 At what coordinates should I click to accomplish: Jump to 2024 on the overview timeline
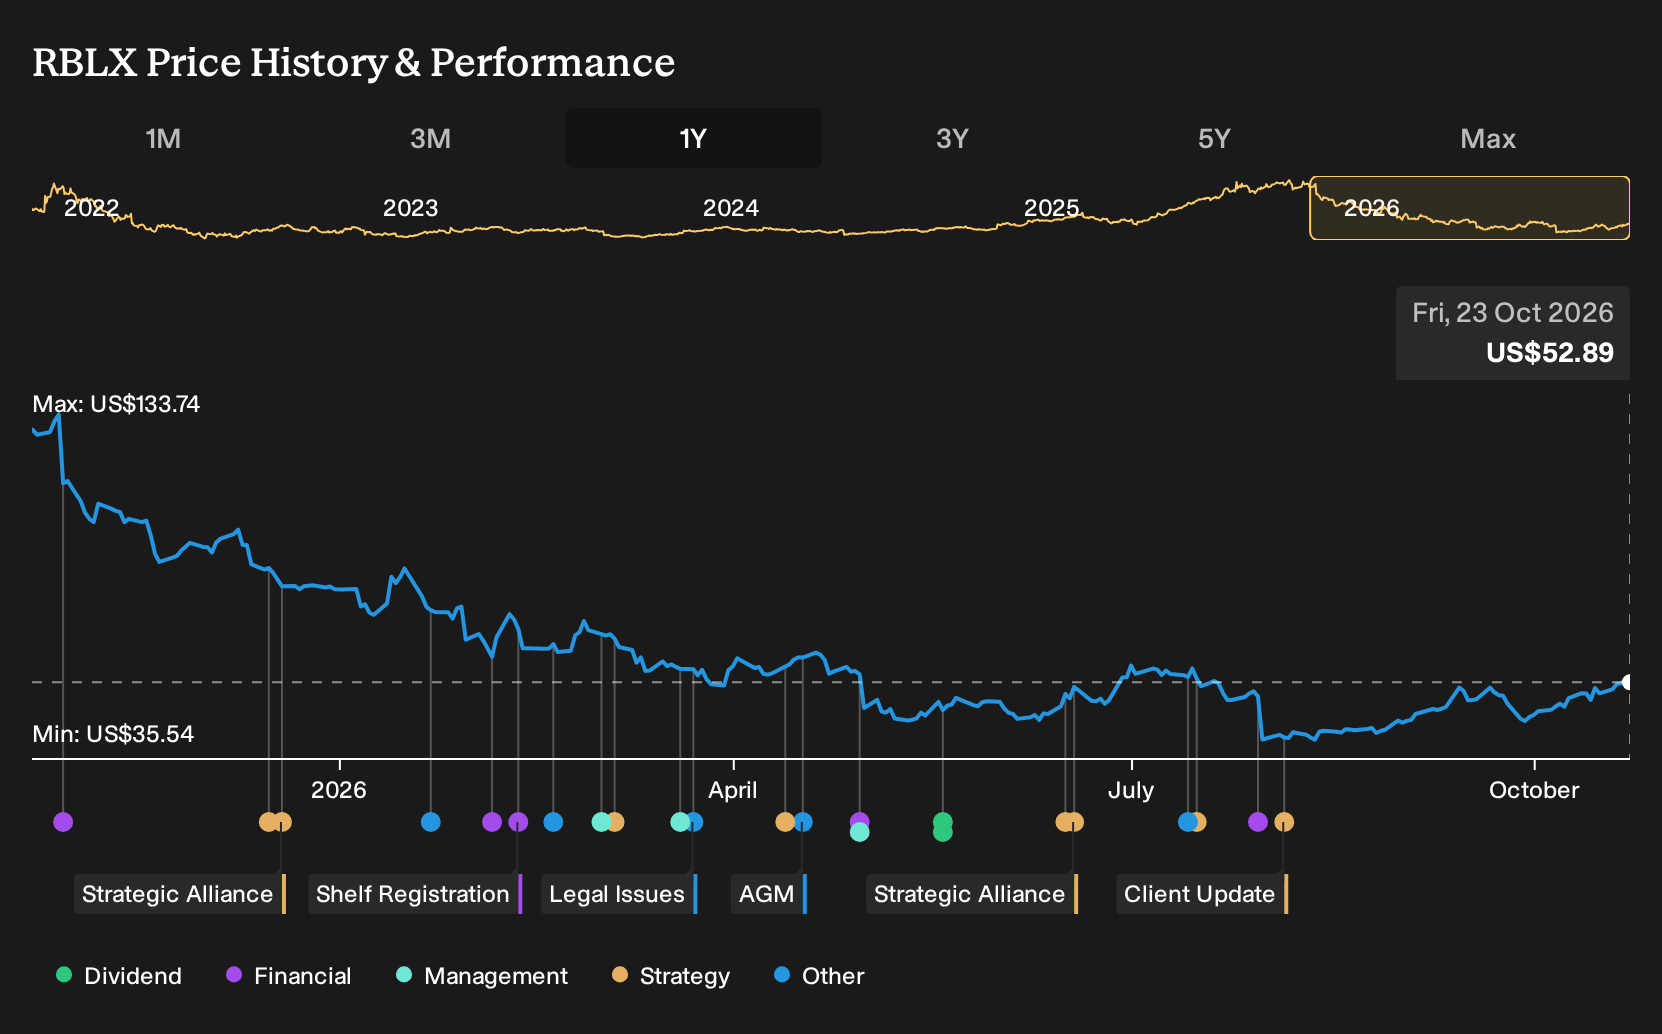(x=730, y=208)
